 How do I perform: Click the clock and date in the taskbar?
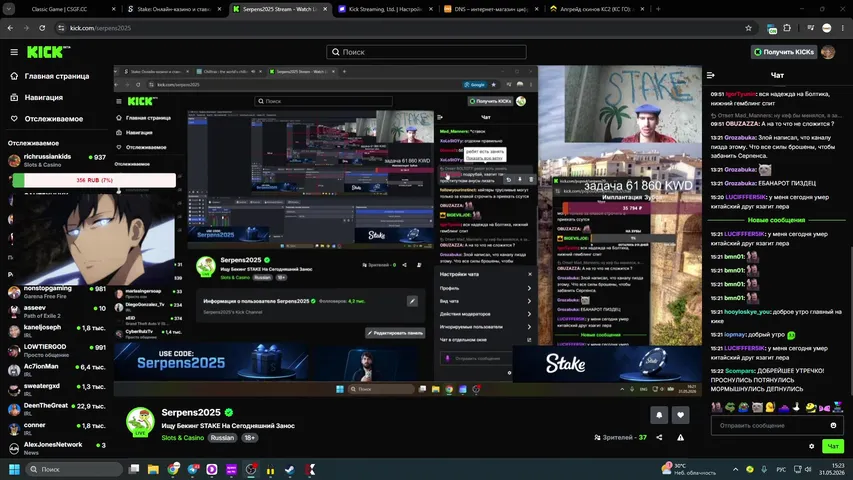click(832, 469)
